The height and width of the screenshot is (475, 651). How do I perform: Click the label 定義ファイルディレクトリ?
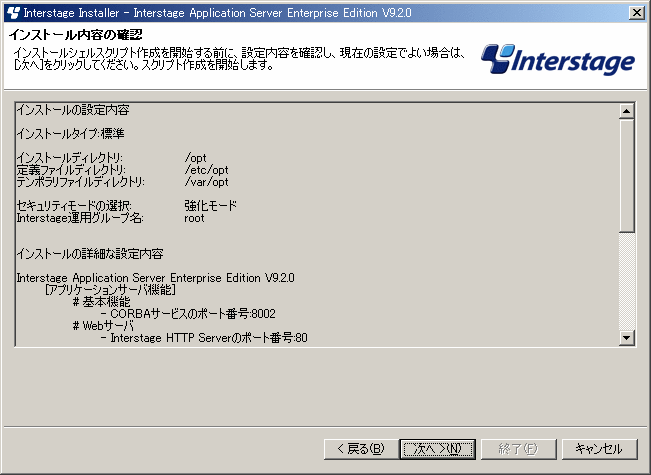coord(71,170)
